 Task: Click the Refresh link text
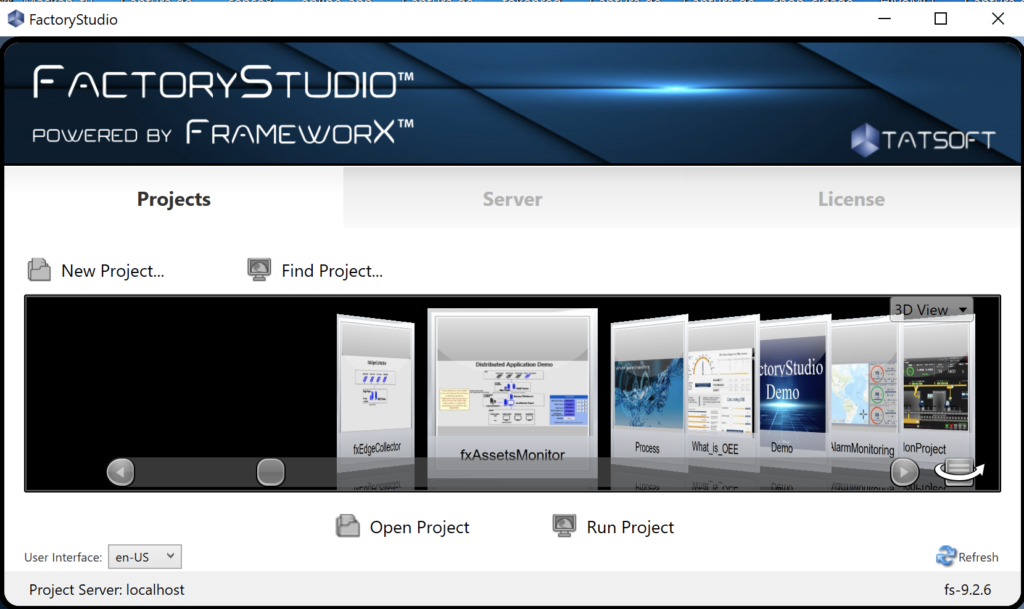point(978,557)
